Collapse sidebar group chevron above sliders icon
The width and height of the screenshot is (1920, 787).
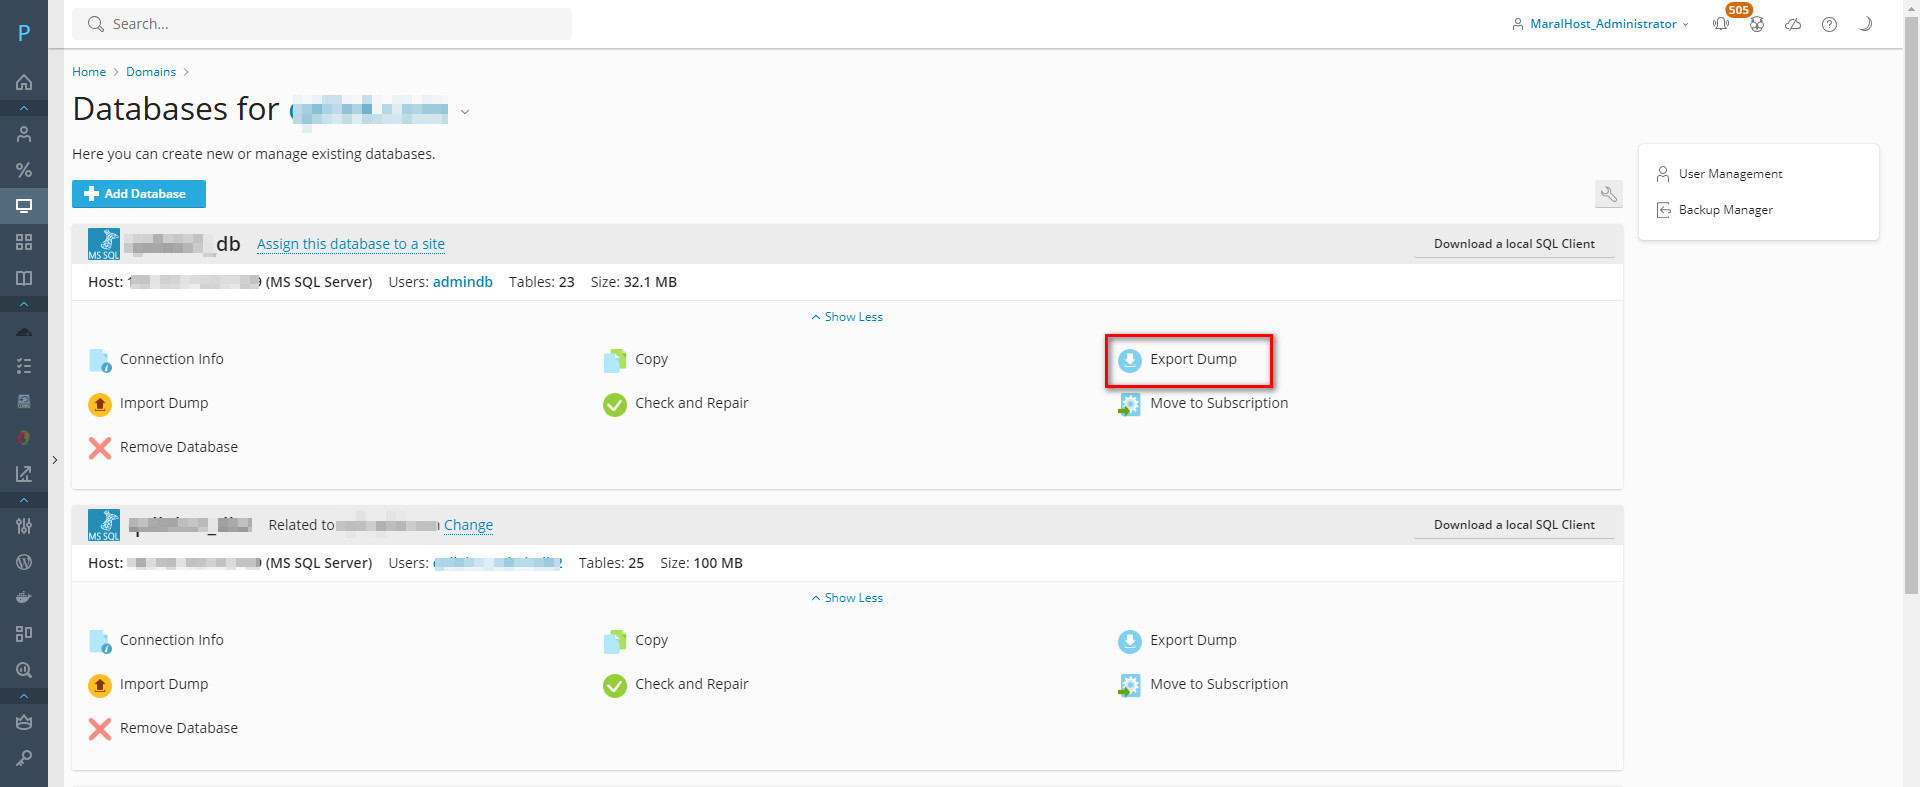click(24, 500)
